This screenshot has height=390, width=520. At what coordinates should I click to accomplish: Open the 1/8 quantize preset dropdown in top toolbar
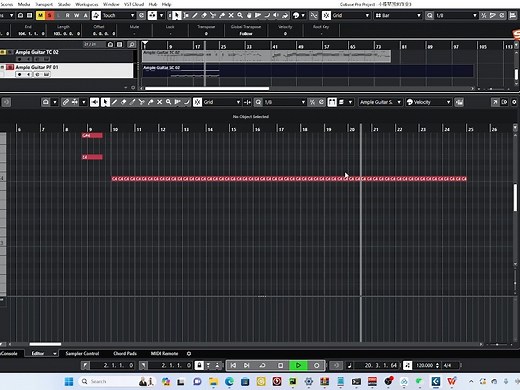(456, 15)
